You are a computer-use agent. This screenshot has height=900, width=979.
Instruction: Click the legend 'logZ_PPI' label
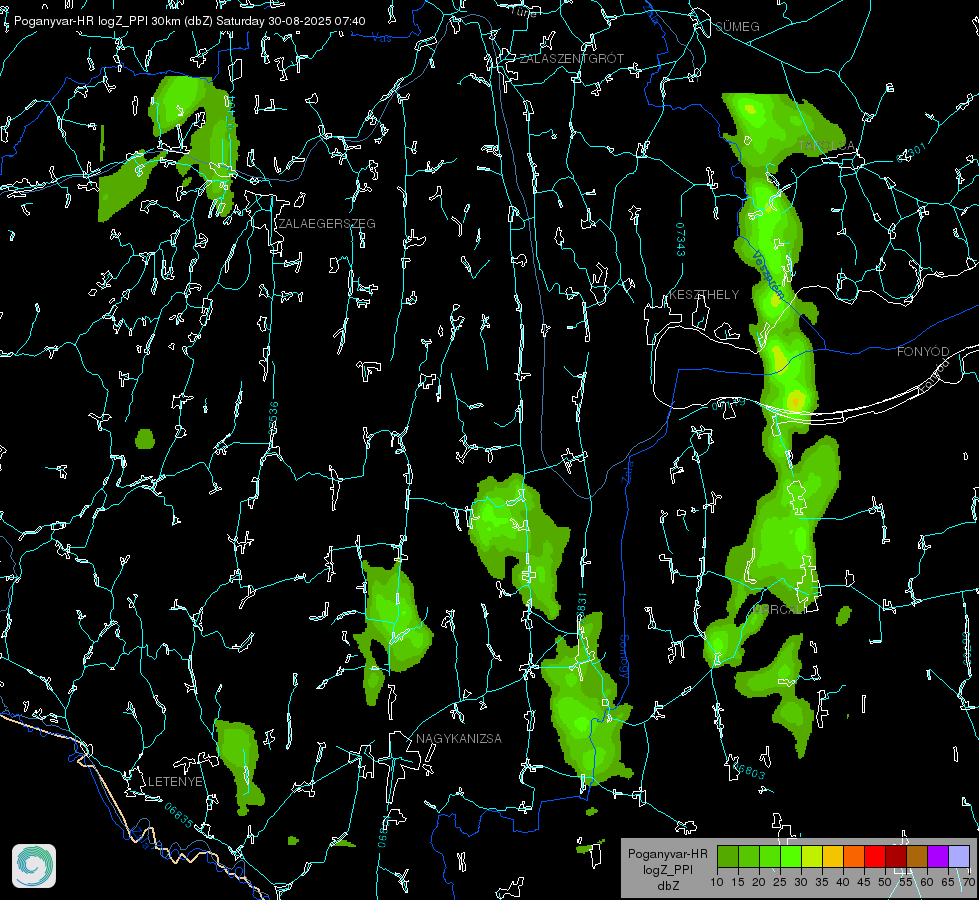pos(667,869)
